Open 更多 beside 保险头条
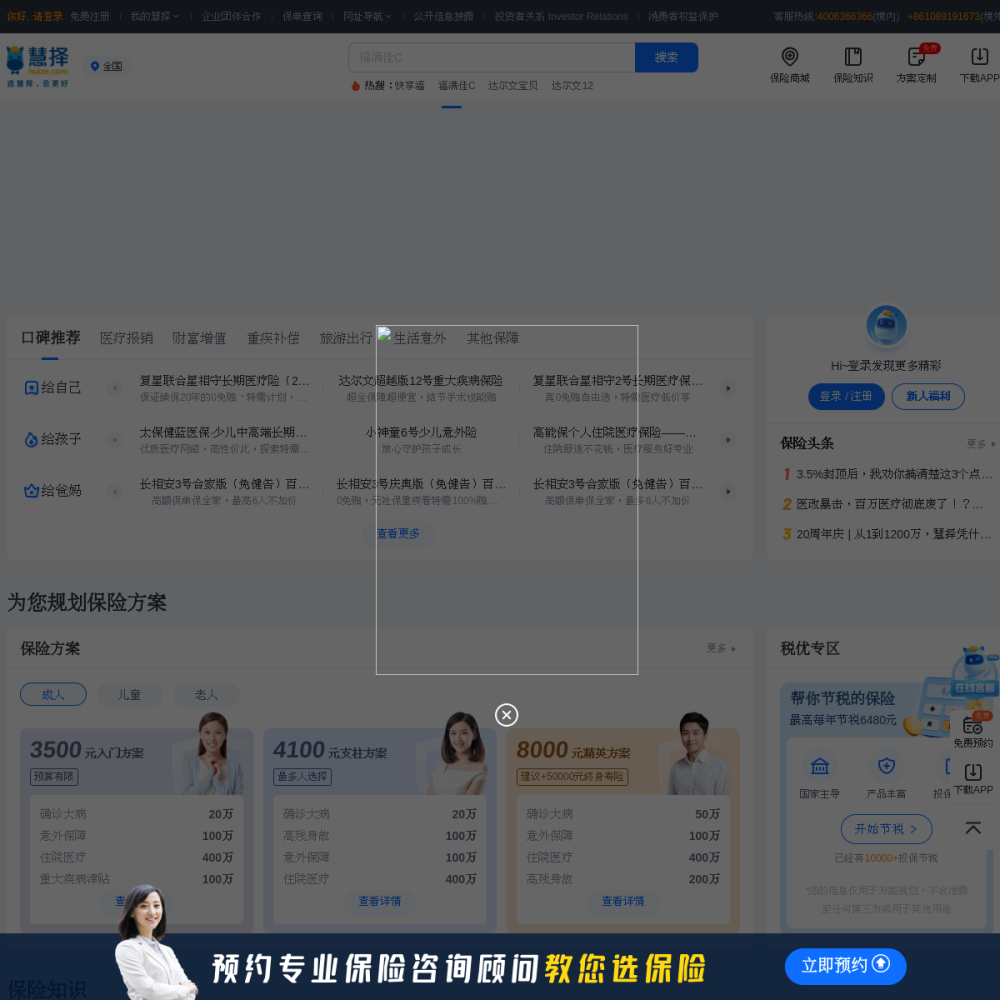Viewport: 1000px width, 1000px height. [980, 443]
